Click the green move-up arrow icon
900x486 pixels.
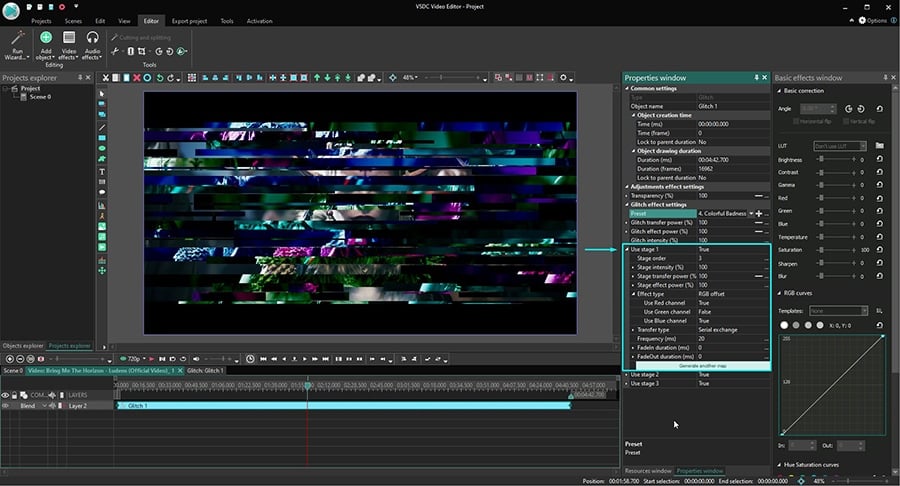pos(317,77)
